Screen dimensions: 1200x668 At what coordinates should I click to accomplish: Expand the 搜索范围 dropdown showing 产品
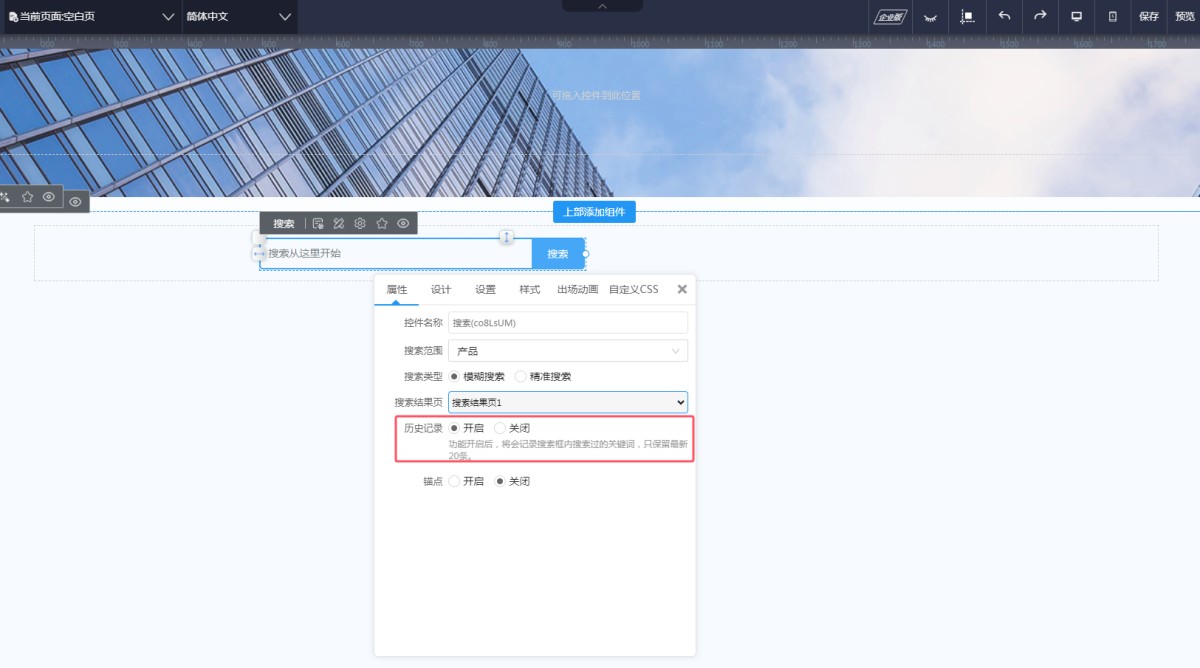[567, 351]
